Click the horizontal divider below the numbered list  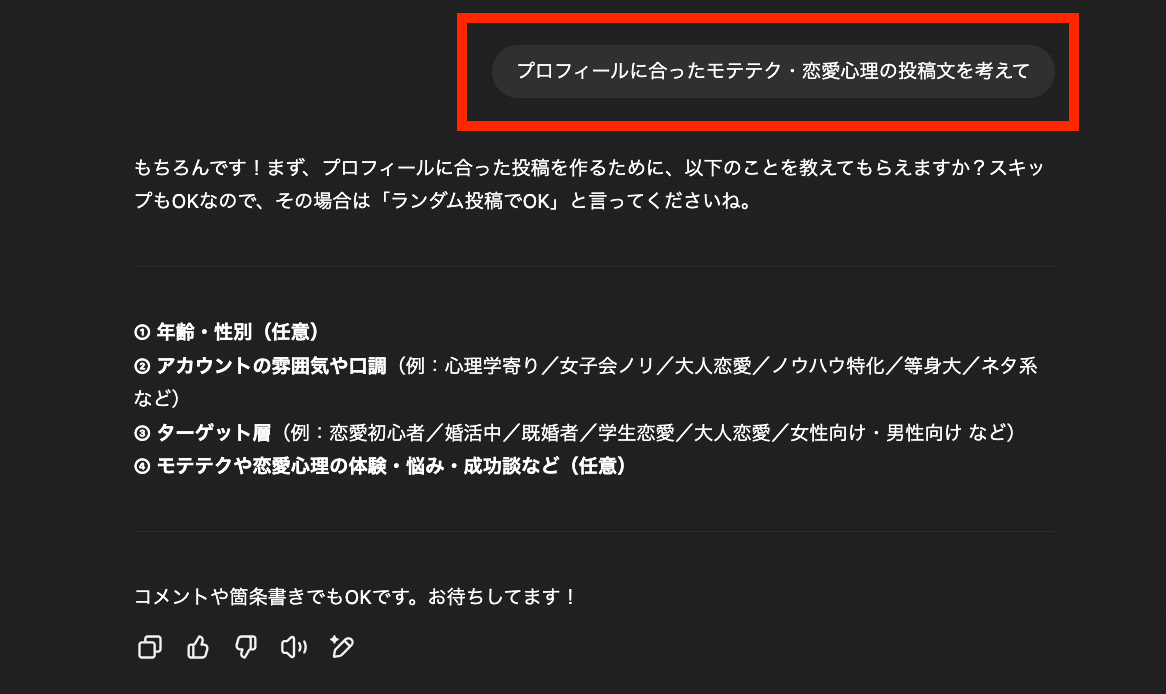coord(594,531)
